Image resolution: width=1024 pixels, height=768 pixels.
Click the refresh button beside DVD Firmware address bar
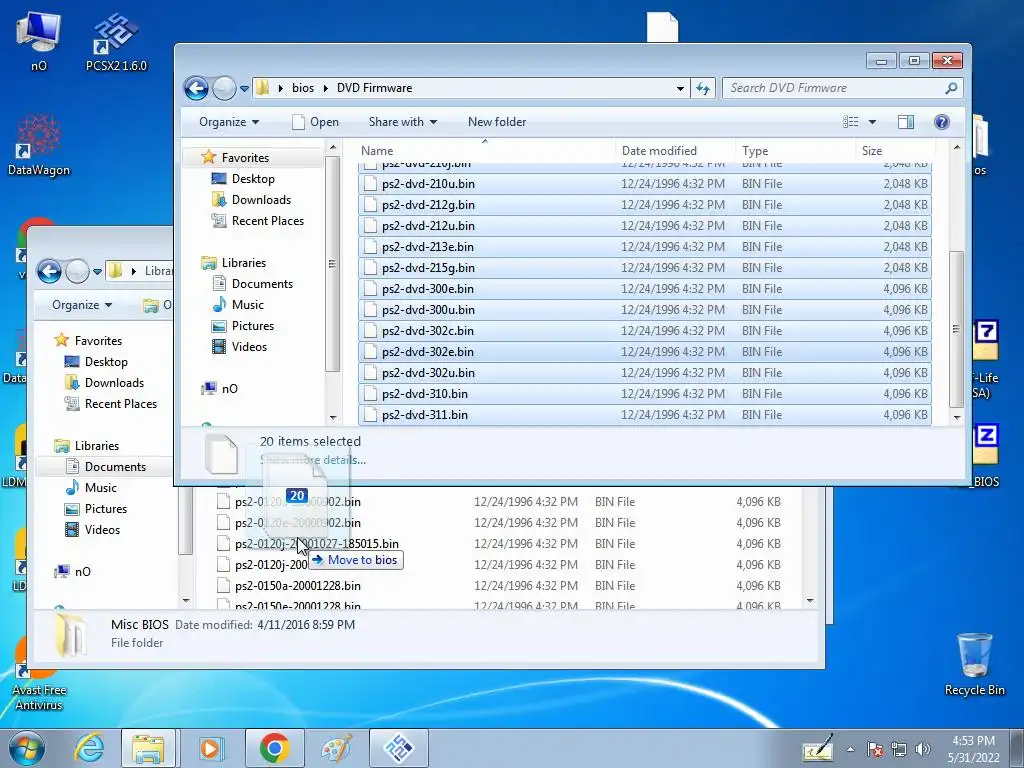(x=703, y=88)
